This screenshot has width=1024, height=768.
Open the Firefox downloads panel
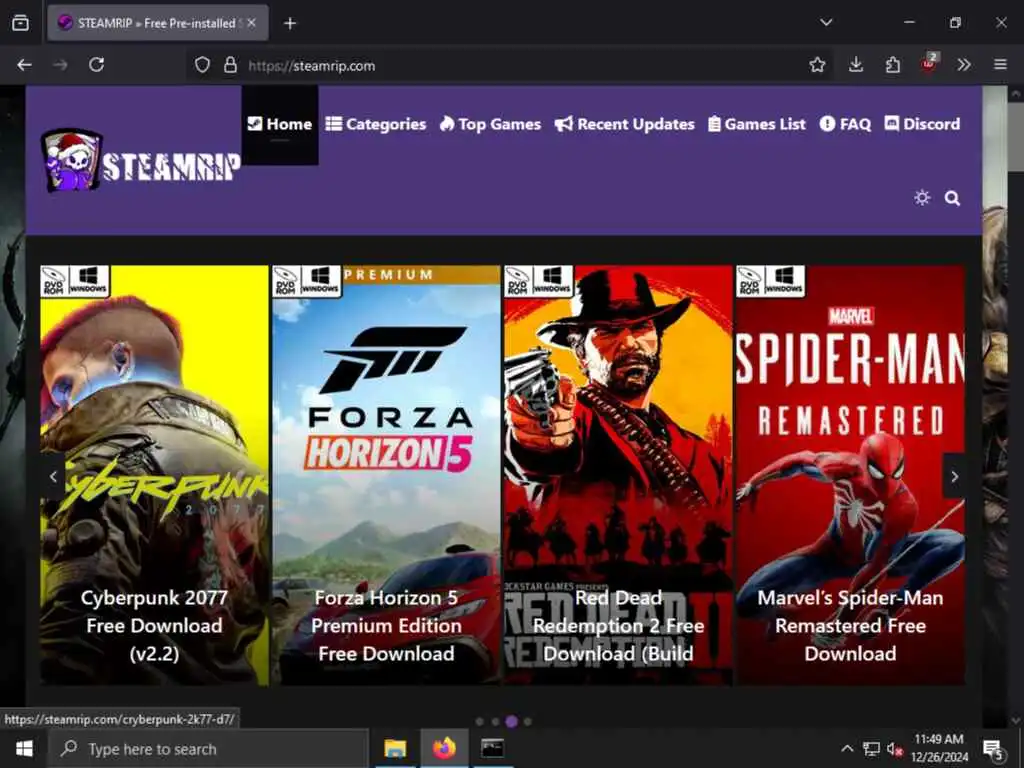[x=856, y=65]
